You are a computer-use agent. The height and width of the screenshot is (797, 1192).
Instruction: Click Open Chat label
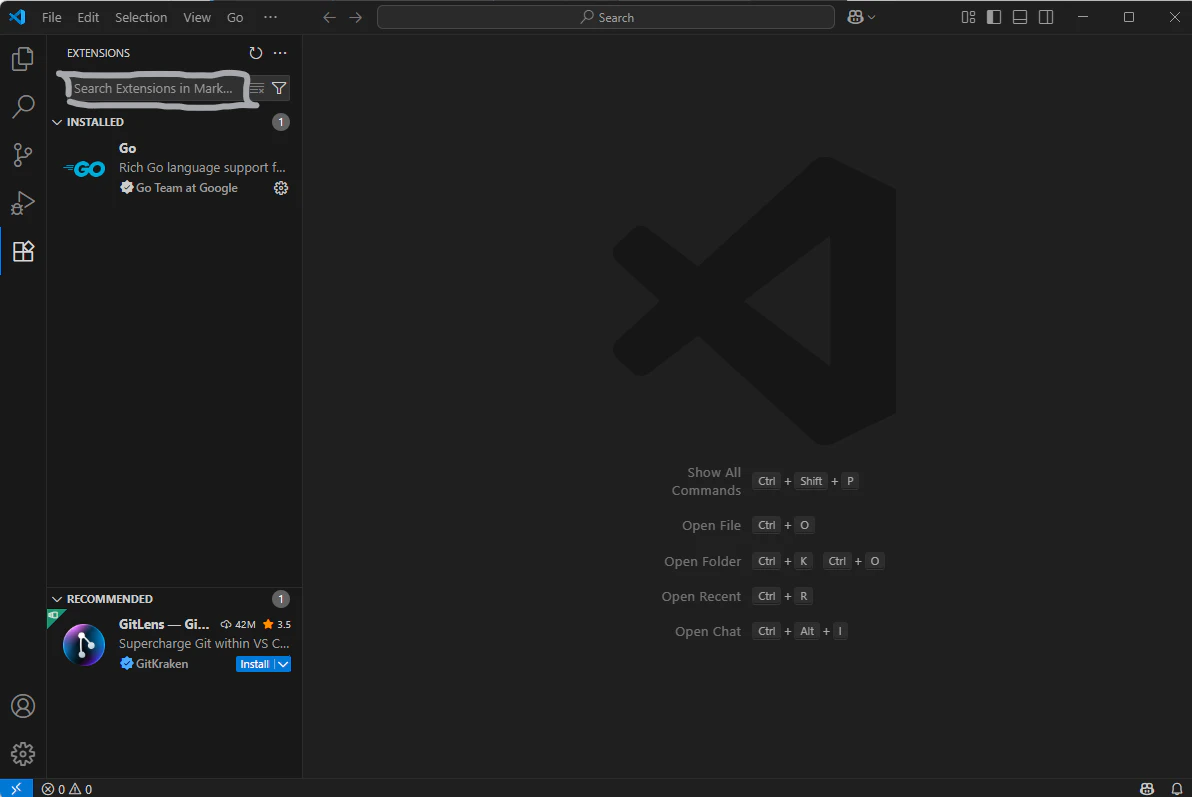[708, 631]
